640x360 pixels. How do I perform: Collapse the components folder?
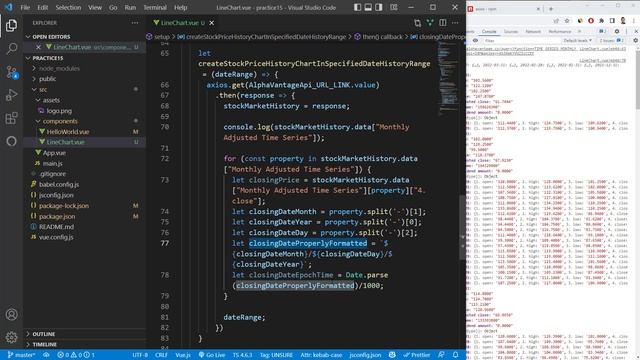[x=85, y=121]
